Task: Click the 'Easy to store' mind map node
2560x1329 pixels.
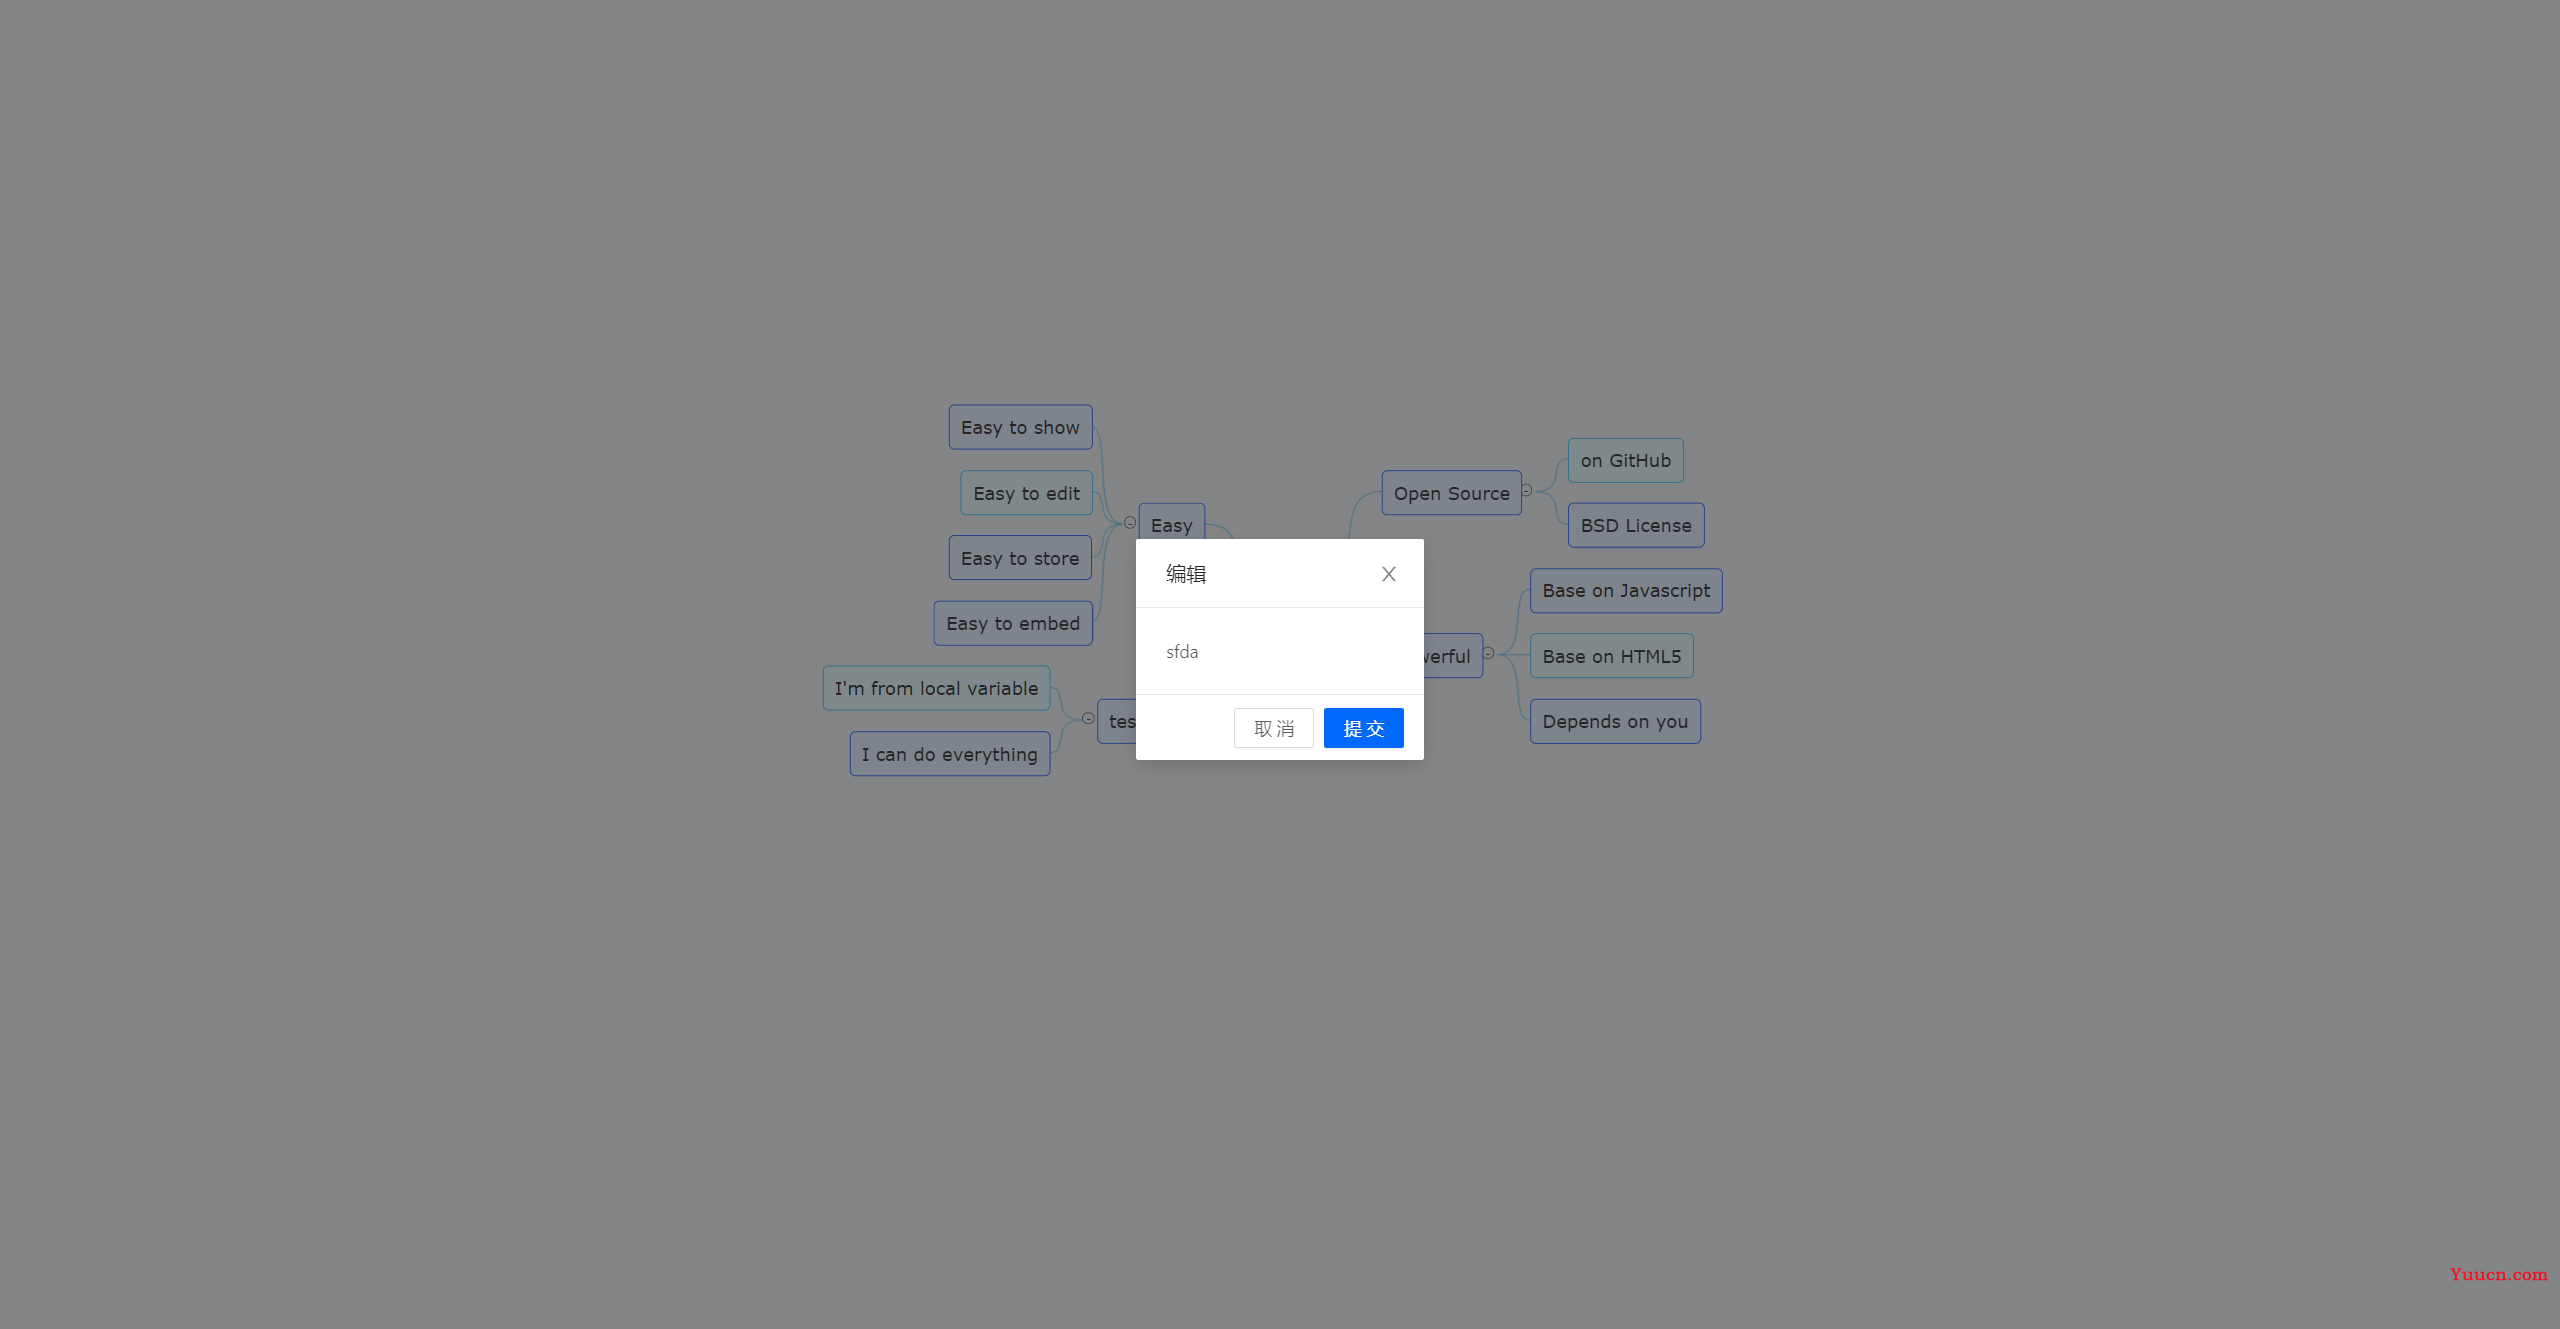Action: click(1018, 557)
